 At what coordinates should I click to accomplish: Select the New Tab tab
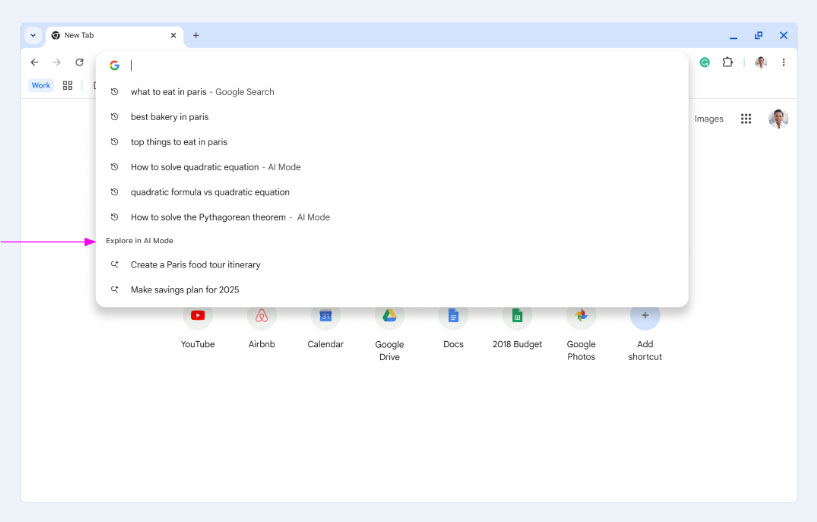[x=114, y=35]
